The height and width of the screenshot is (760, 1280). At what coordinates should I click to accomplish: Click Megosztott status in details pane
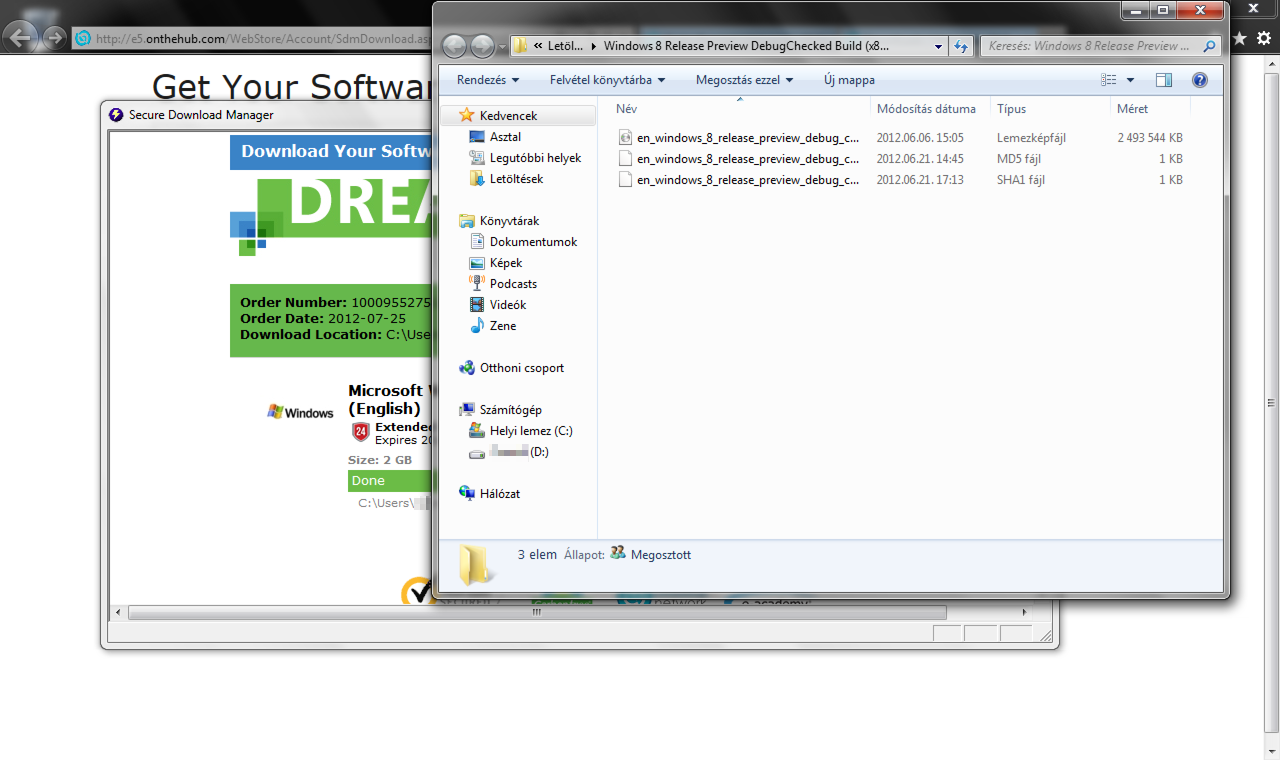coord(660,554)
